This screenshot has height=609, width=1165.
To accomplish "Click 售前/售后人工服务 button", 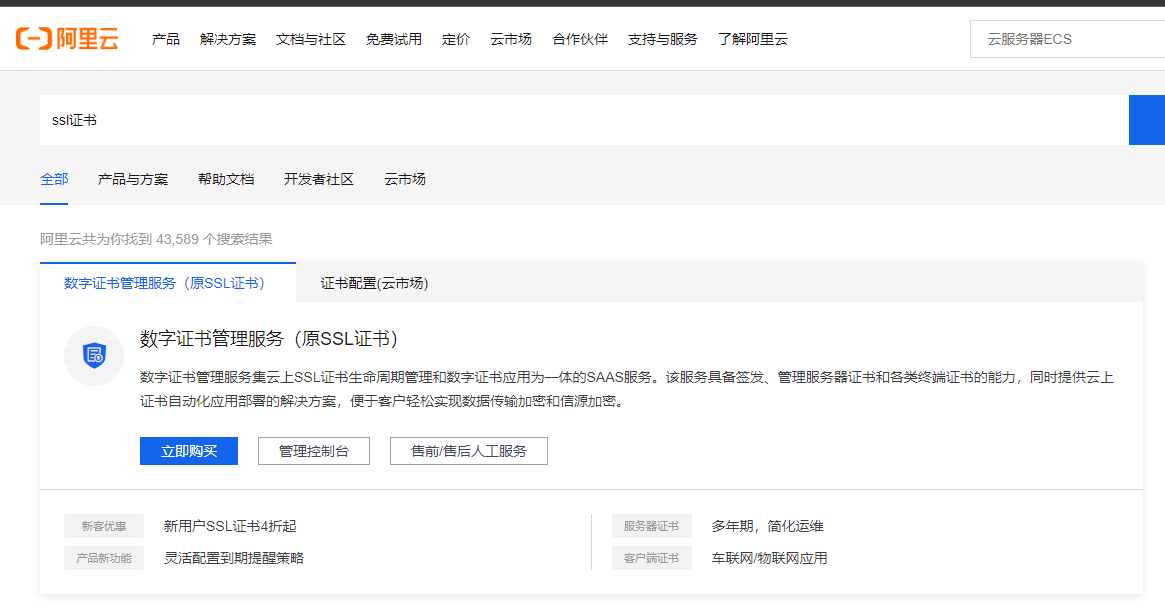I will coord(469,451).
